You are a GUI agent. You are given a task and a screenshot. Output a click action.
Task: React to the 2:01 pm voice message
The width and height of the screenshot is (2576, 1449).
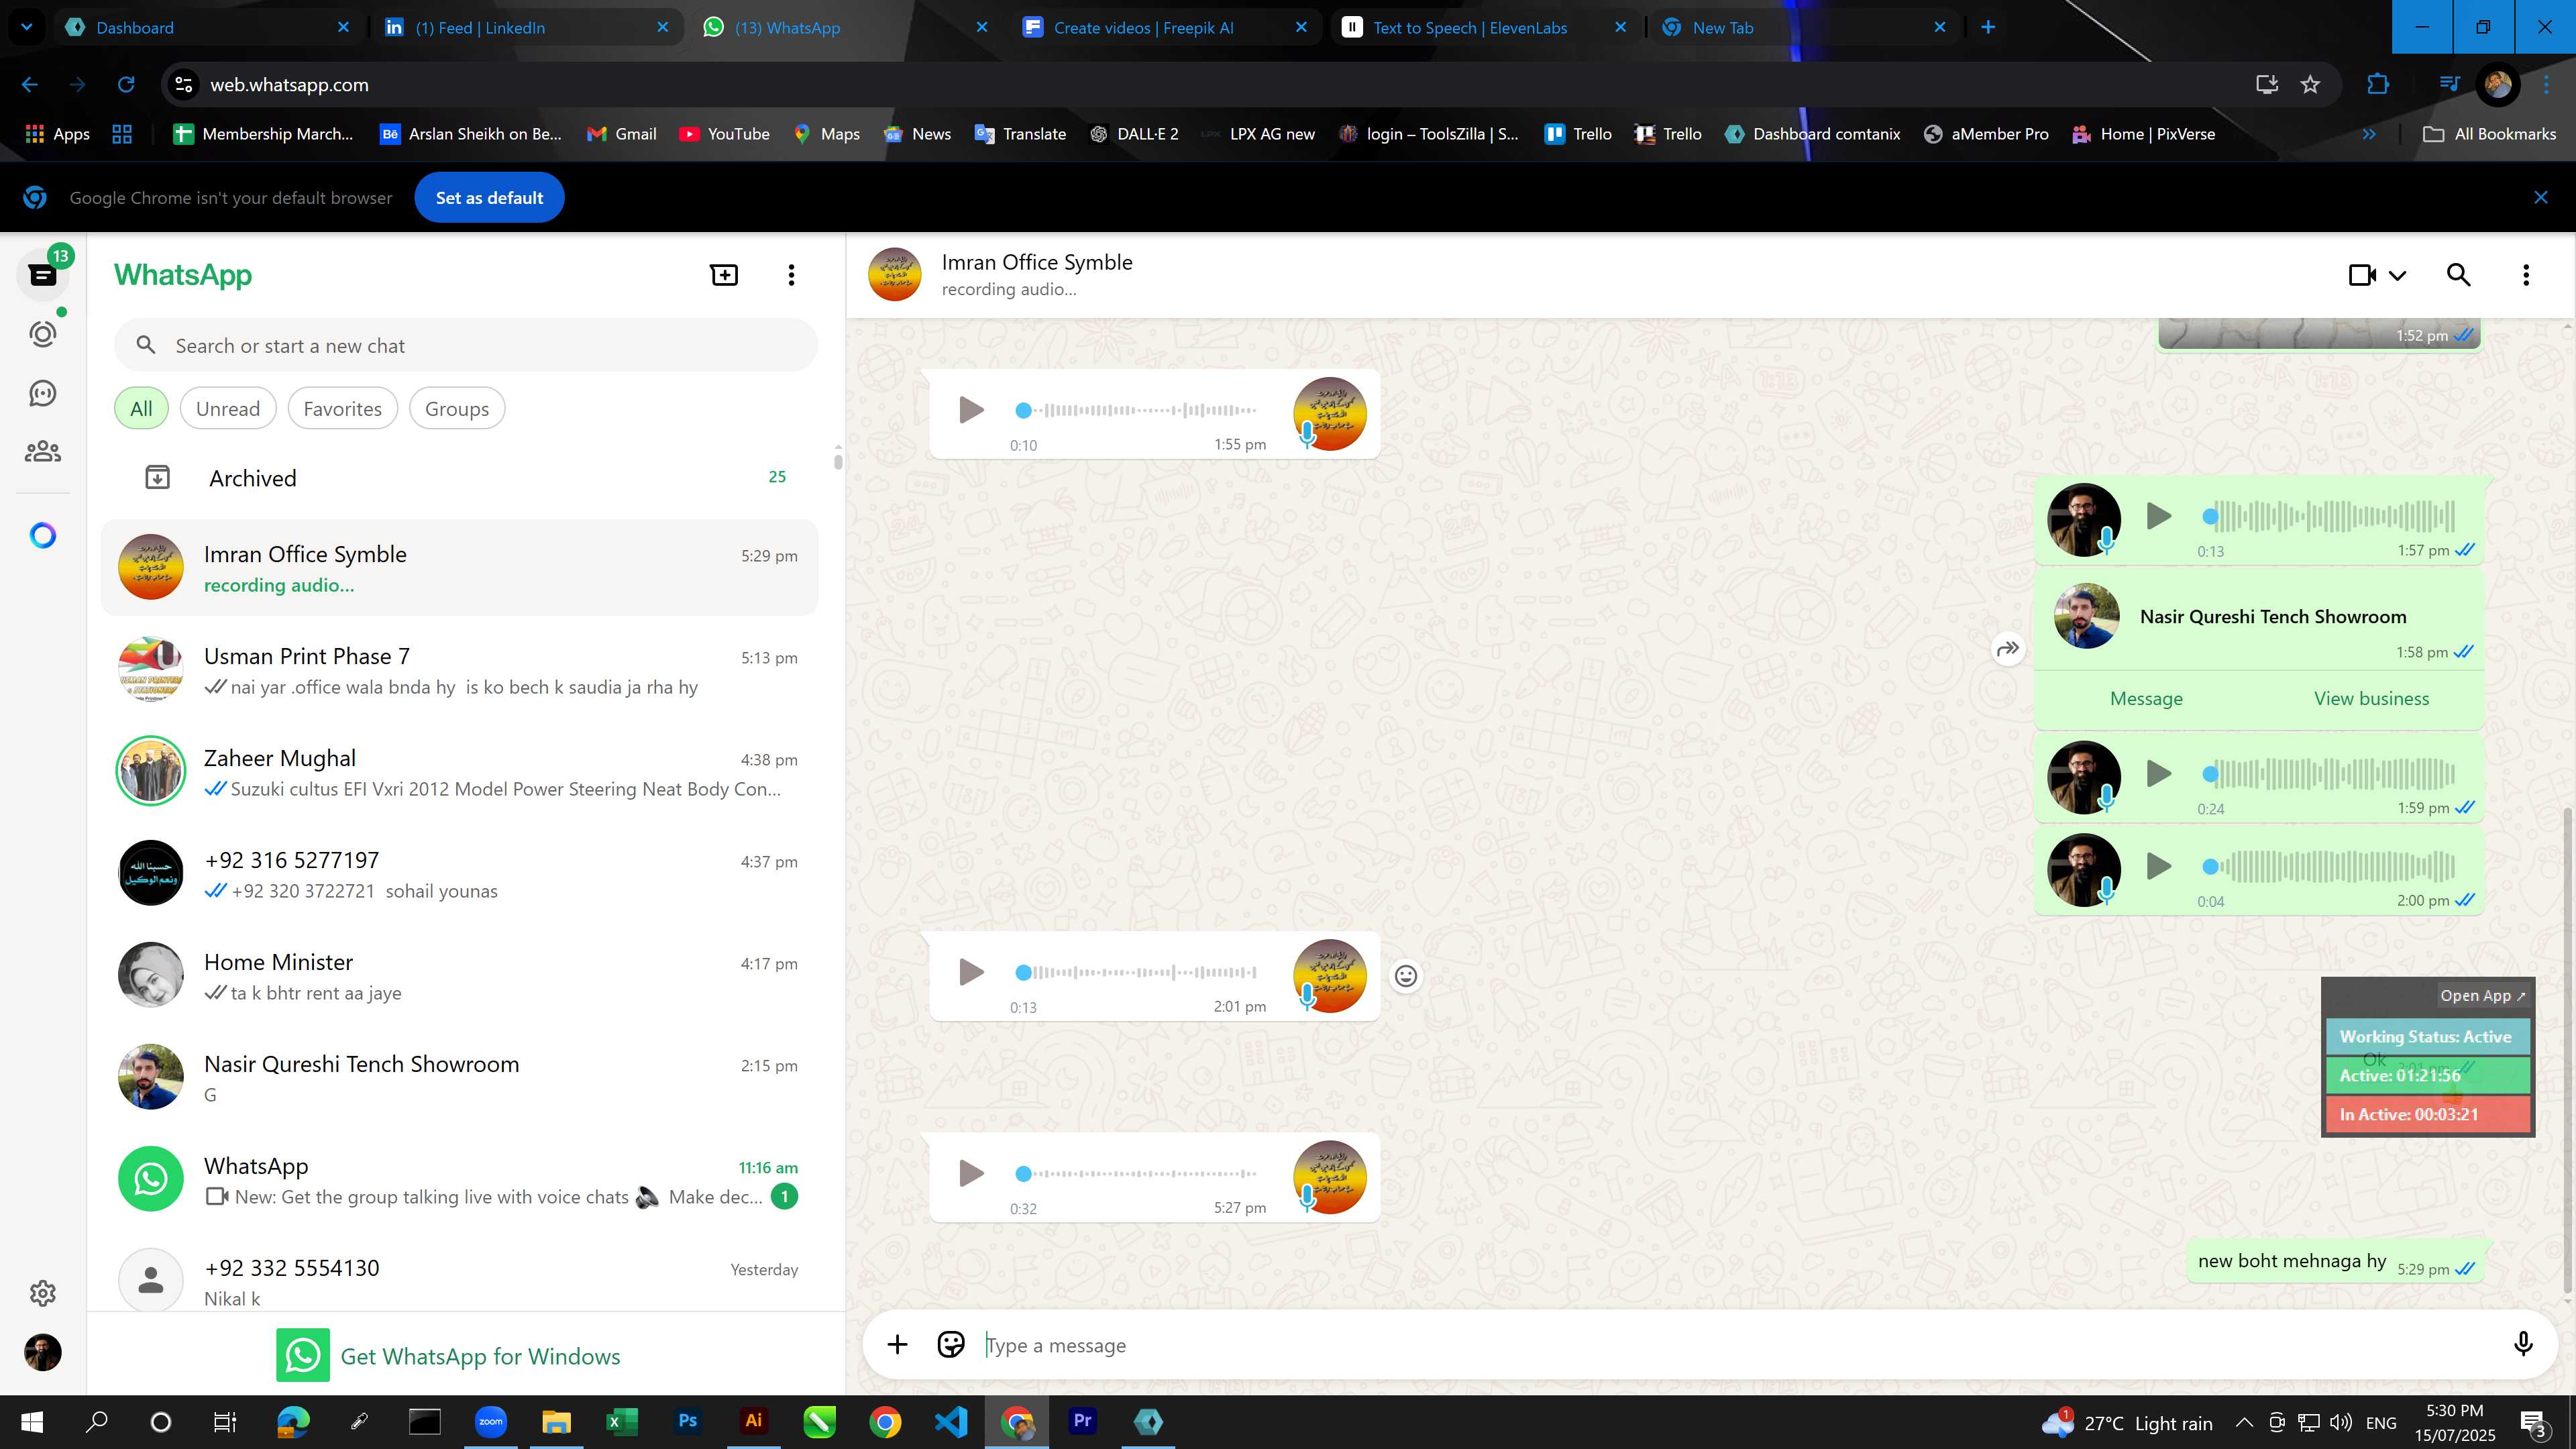point(1406,976)
